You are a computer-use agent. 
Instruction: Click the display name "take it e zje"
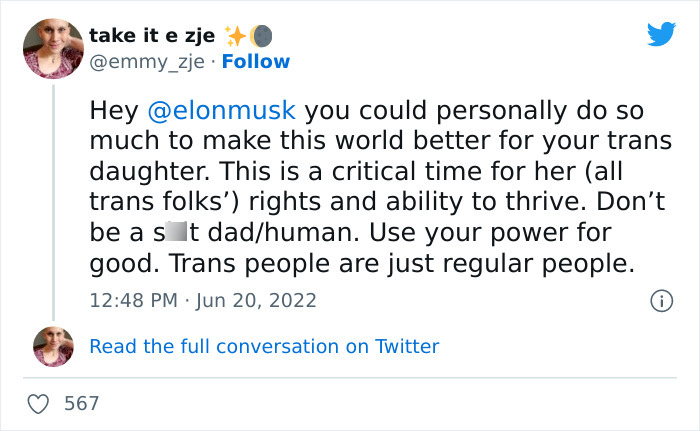pyautogui.click(x=152, y=36)
